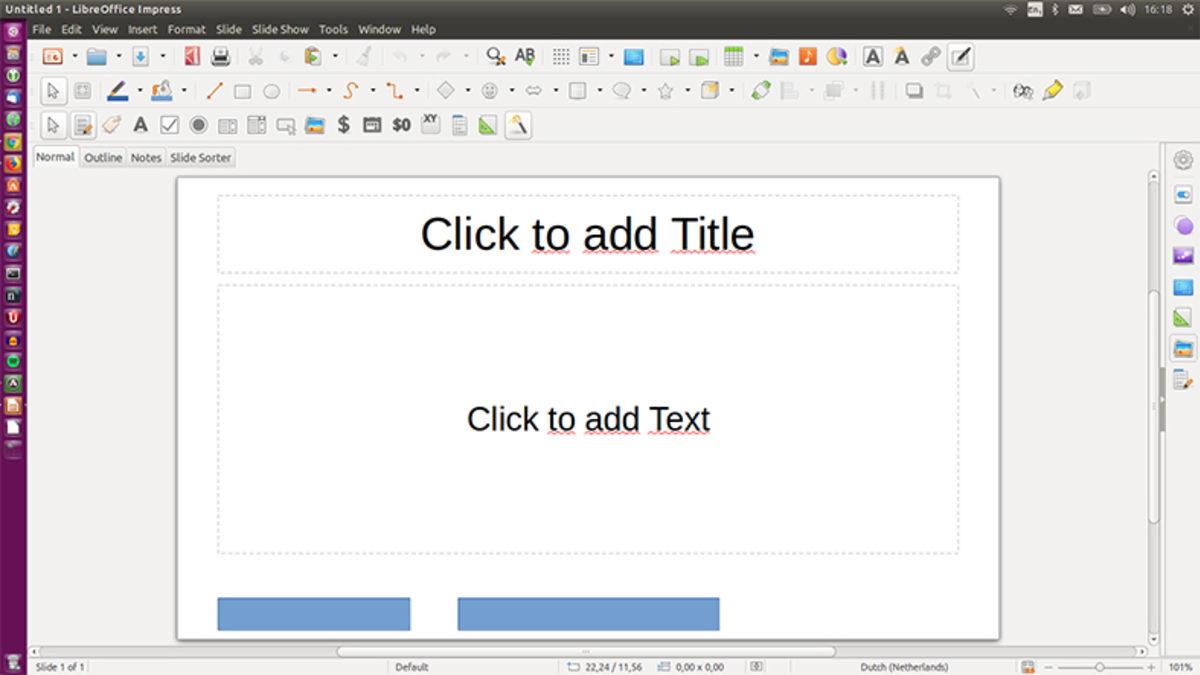Screen dimensions: 1200x675
Task: Click the Spelling check toolbar icon
Action: [524, 56]
